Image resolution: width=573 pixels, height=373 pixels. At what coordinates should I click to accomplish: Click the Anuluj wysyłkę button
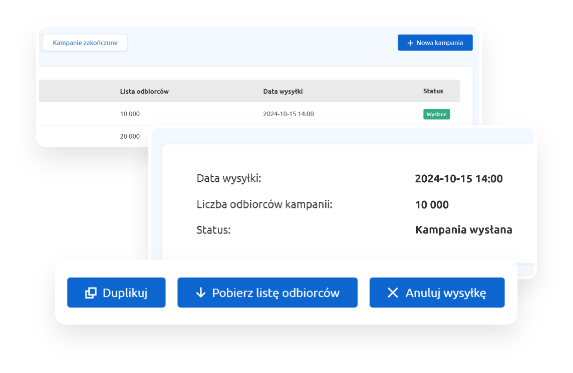pos(437,293)
